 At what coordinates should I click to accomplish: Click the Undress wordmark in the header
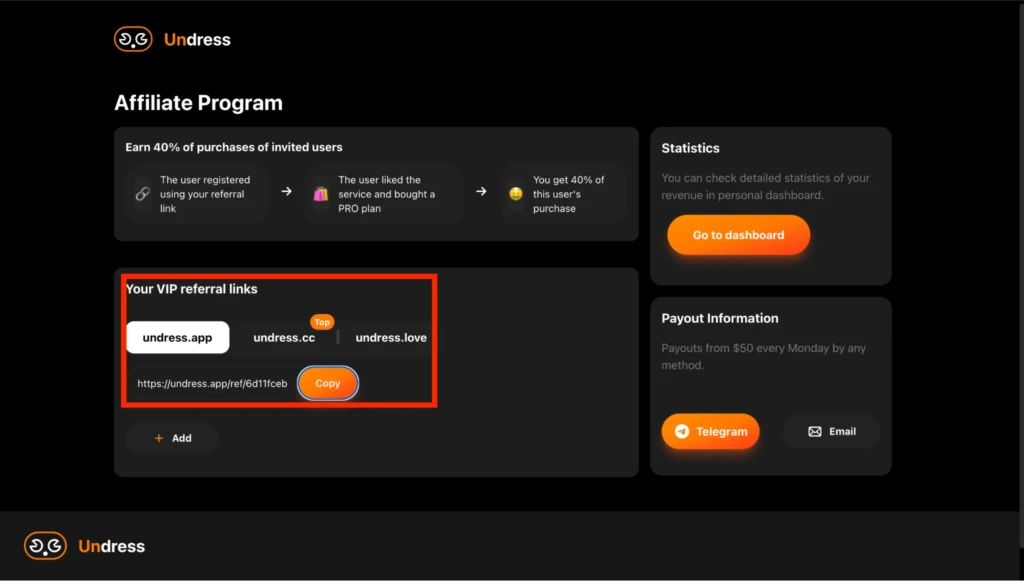197,40
